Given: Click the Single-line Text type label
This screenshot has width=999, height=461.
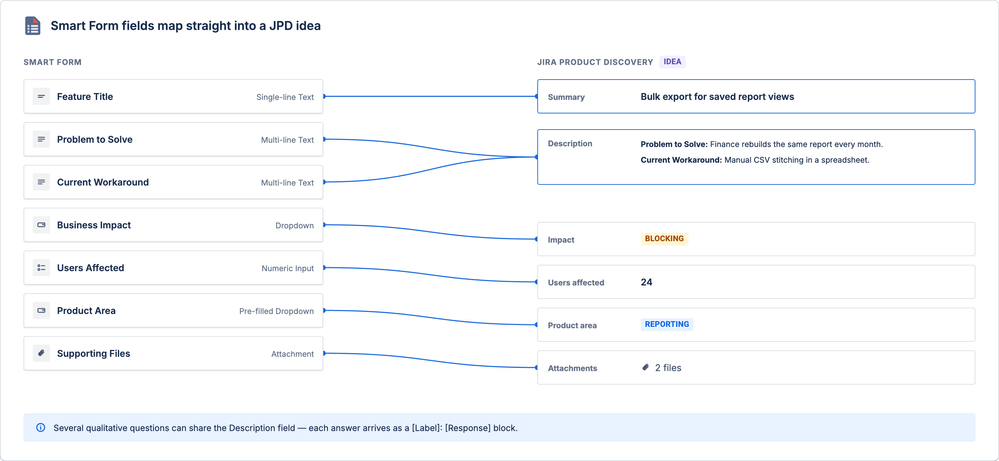Looking at the screenshot, I should coord(285,97).
